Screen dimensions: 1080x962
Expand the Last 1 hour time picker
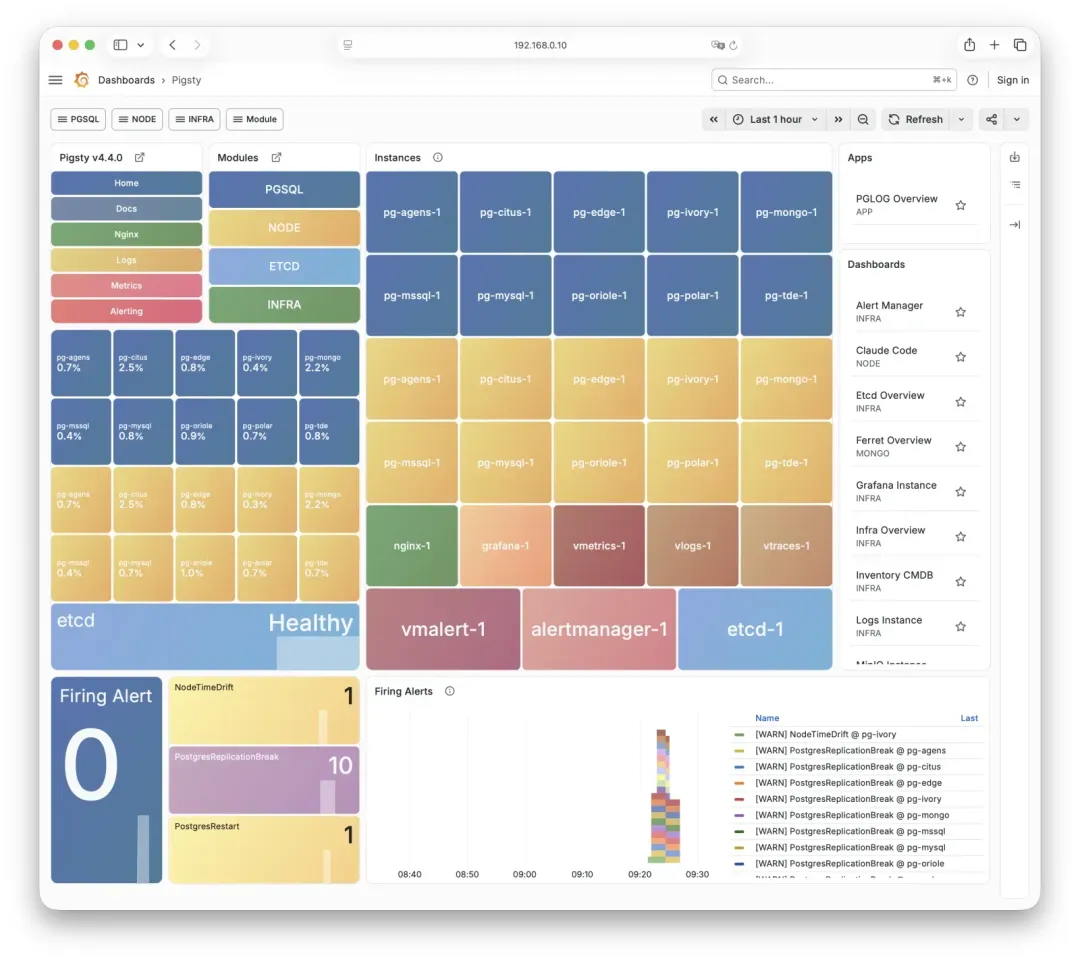pyautogui.click(x=776, y=119)
